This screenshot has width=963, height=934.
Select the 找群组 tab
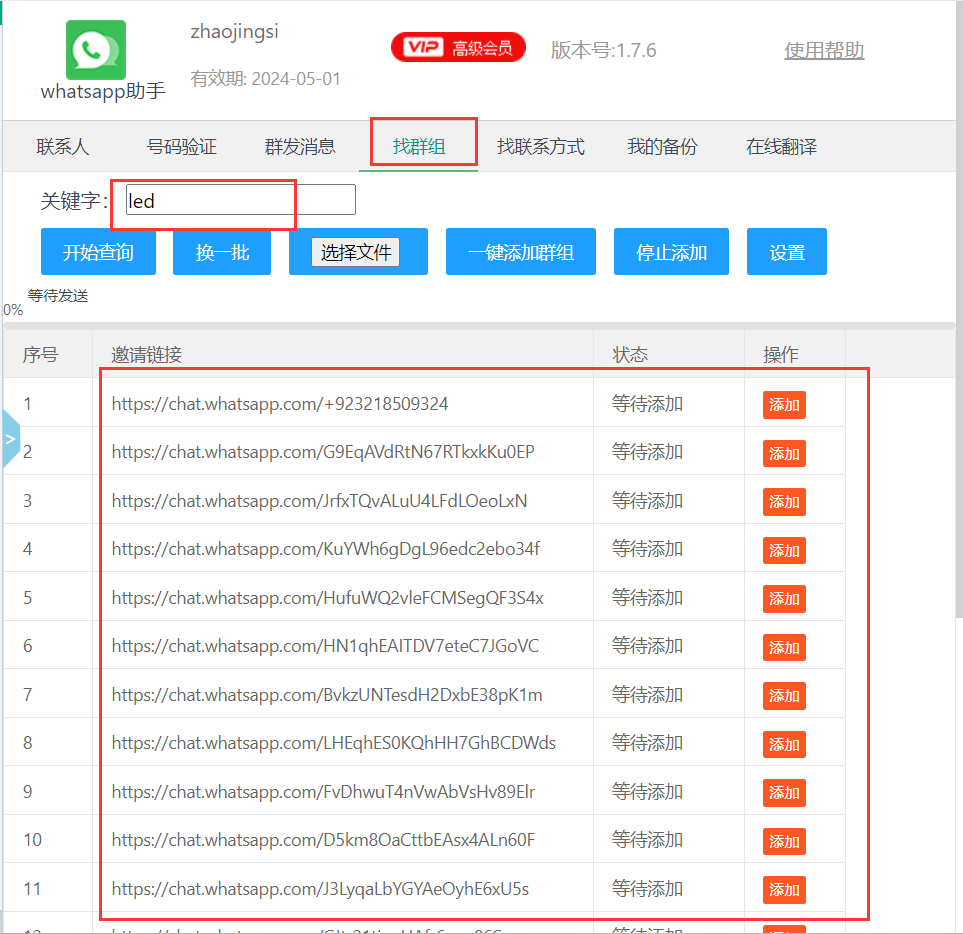tap(419, 147)
